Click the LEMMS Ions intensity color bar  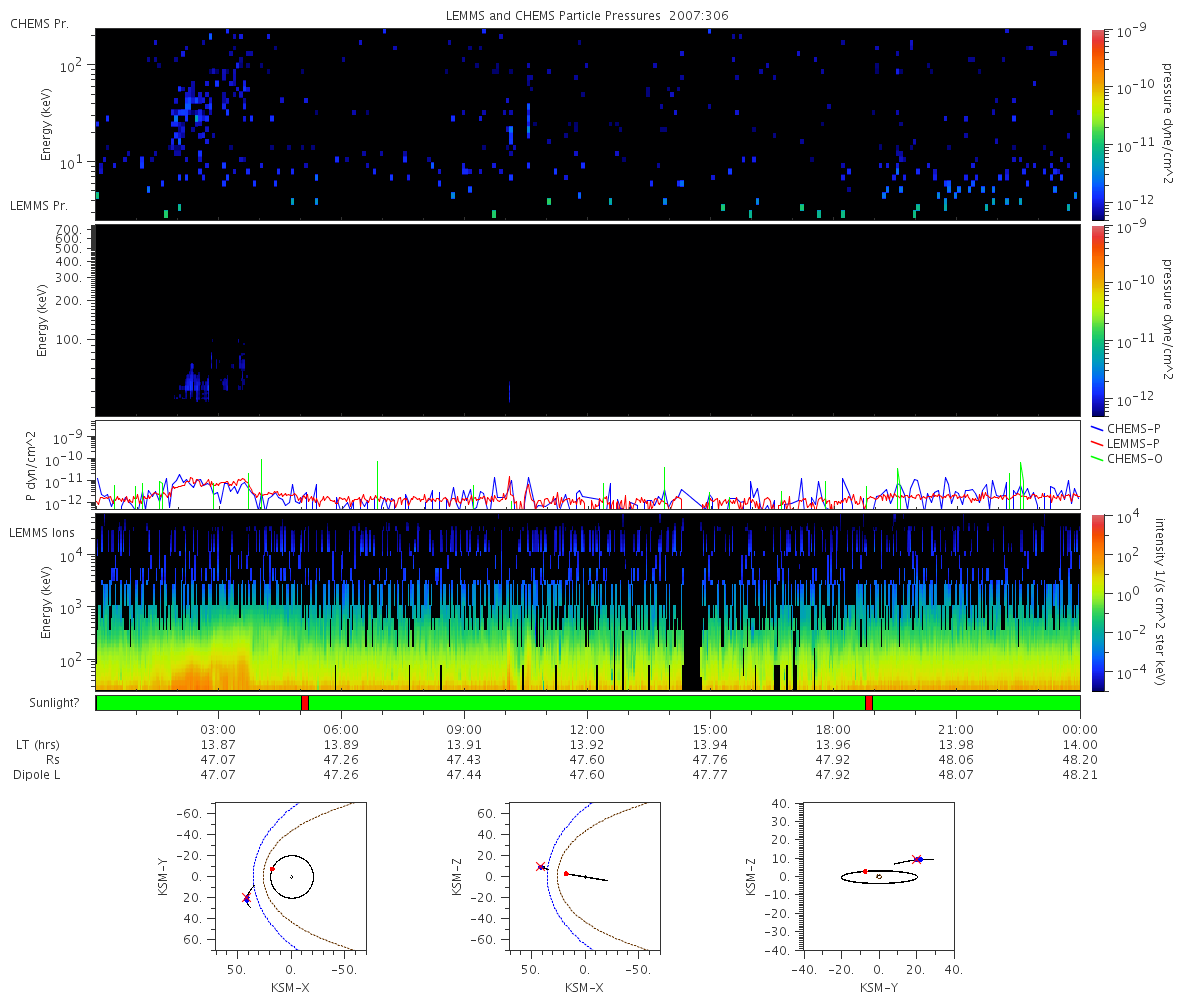pos(1097,602)
